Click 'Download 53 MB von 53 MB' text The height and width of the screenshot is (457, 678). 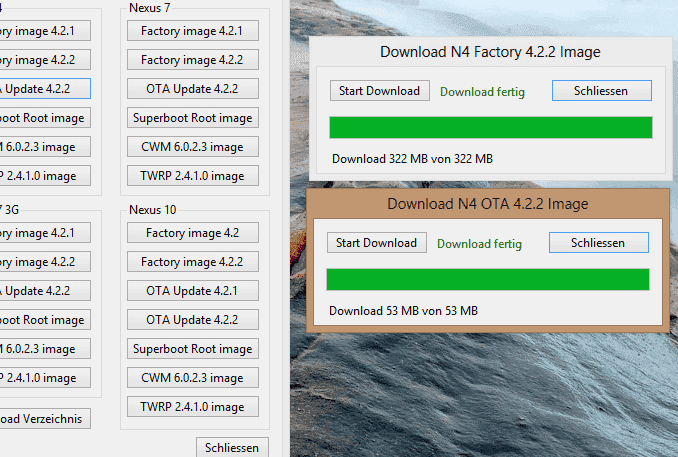pos(403,310)
